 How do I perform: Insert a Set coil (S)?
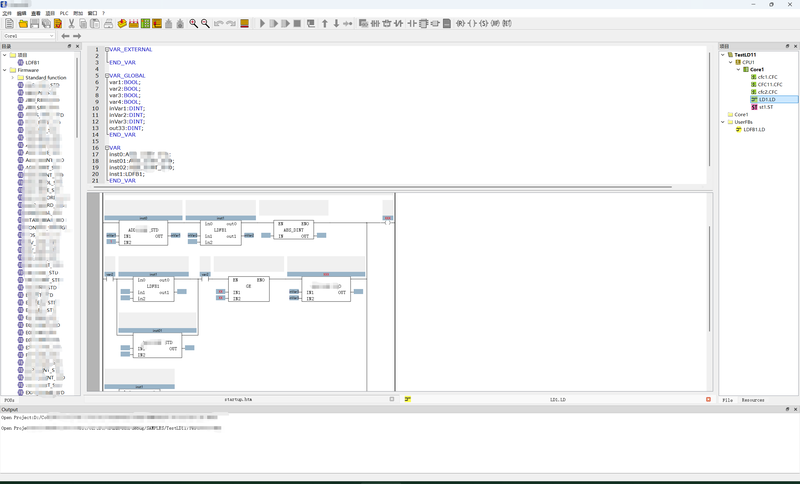[484, 23]
